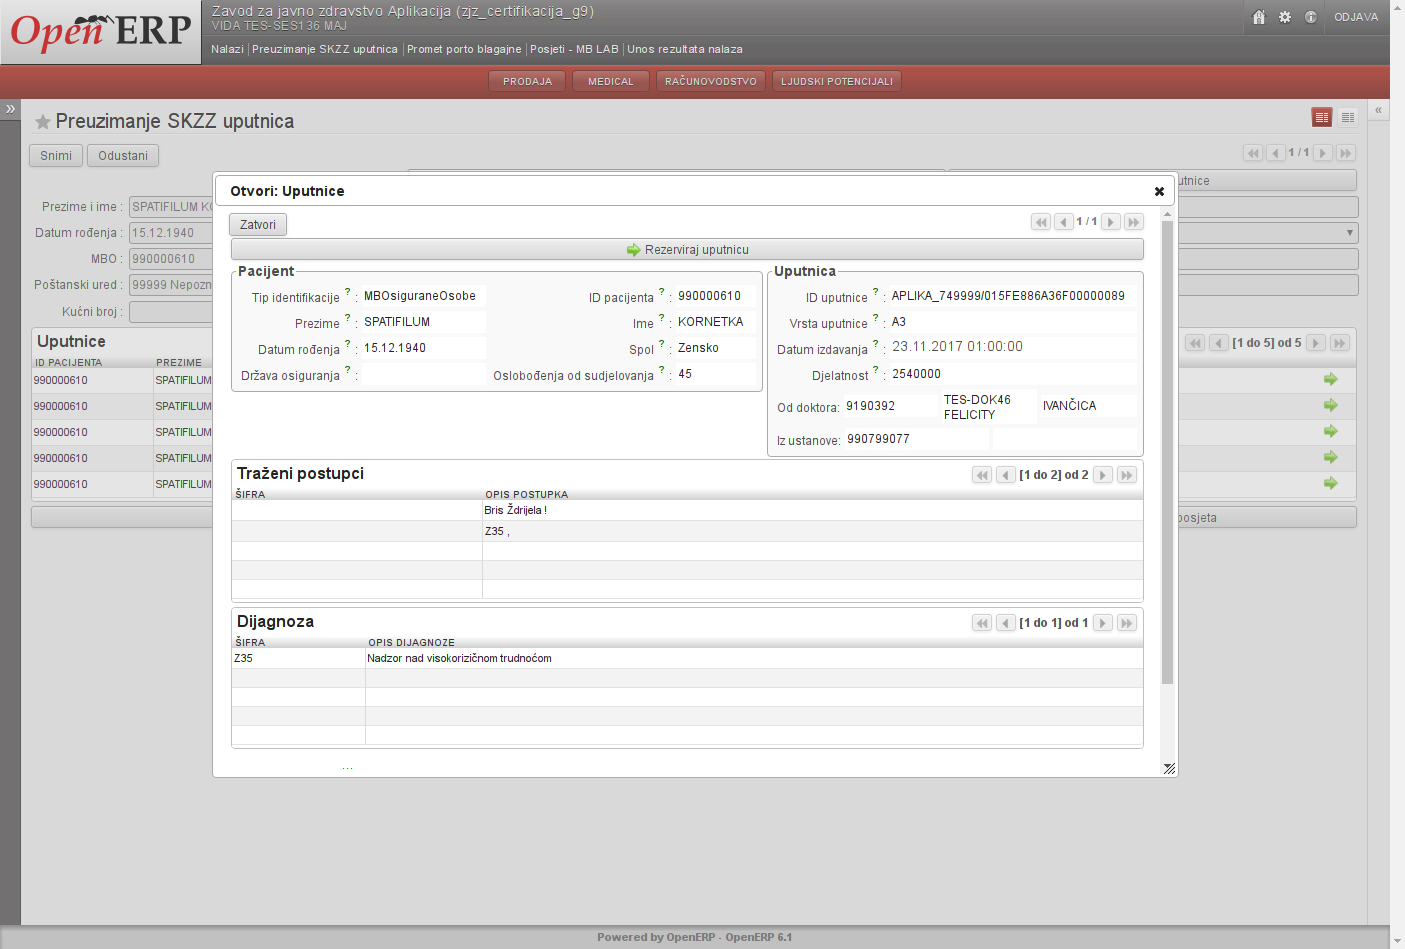Click ODJAVA logout link
The width and height of the screenshot is (1405, 949).
tap(1356, 17)
